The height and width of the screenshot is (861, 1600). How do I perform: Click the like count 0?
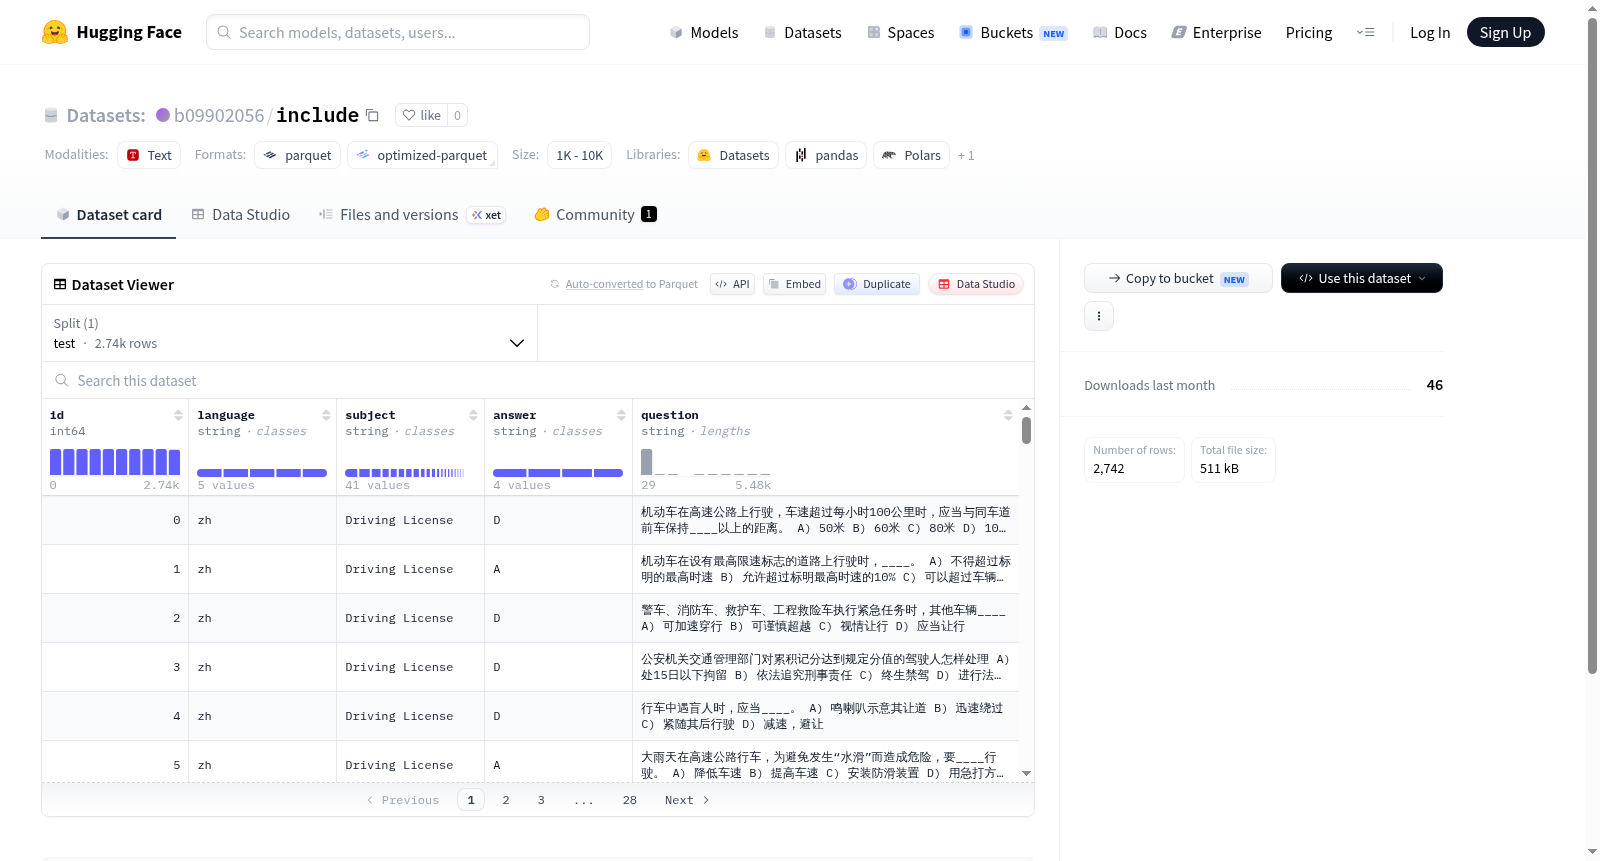(x=457, y=115)
